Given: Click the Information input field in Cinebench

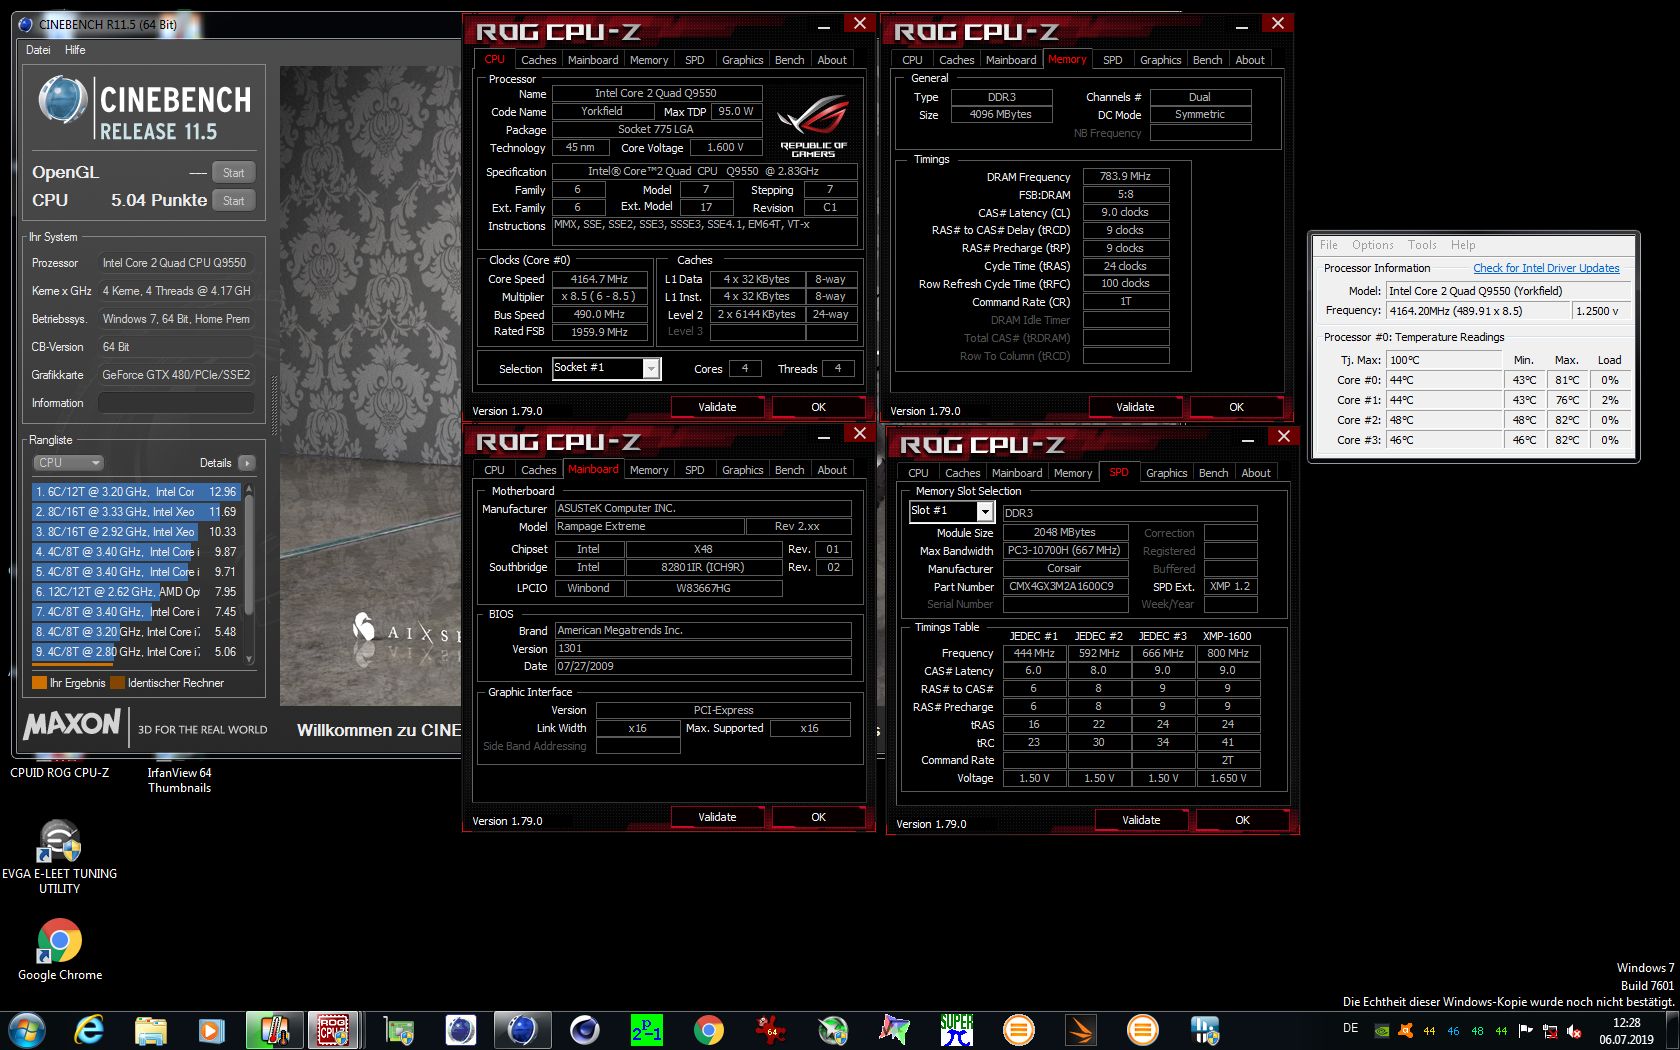Looking at the screenshot, I should point(176,403).
